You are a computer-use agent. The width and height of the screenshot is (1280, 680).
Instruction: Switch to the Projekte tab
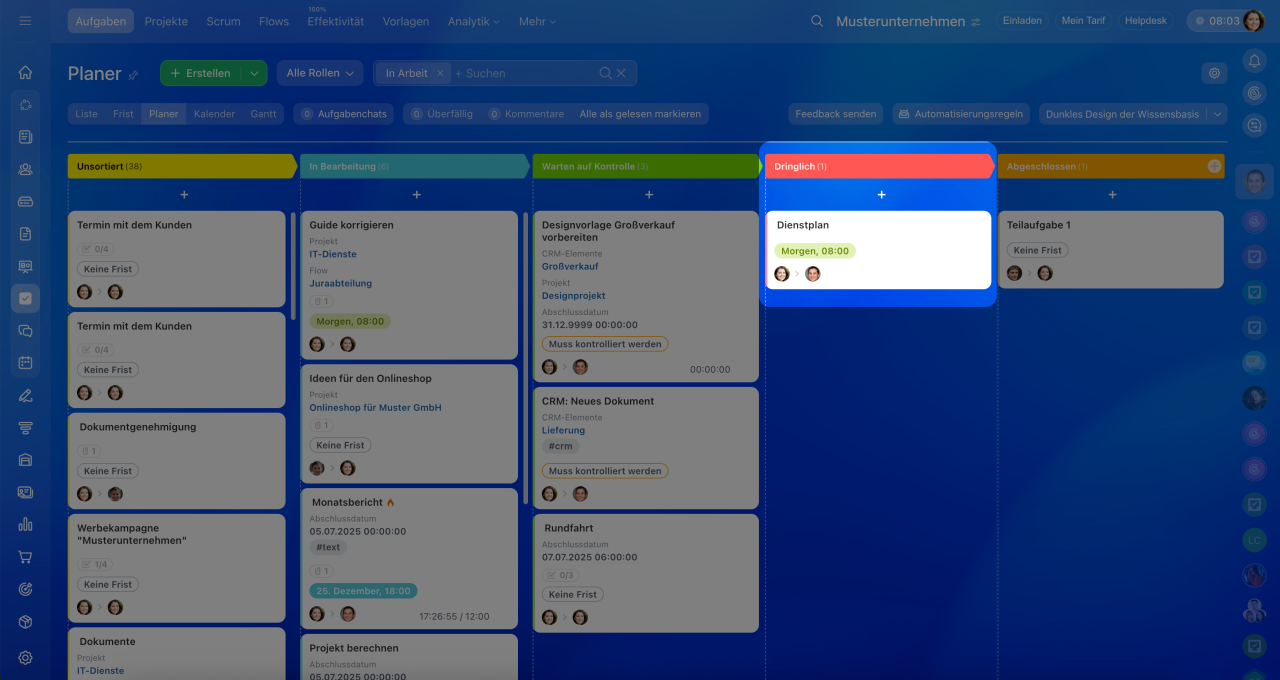(x=166, y=21)
